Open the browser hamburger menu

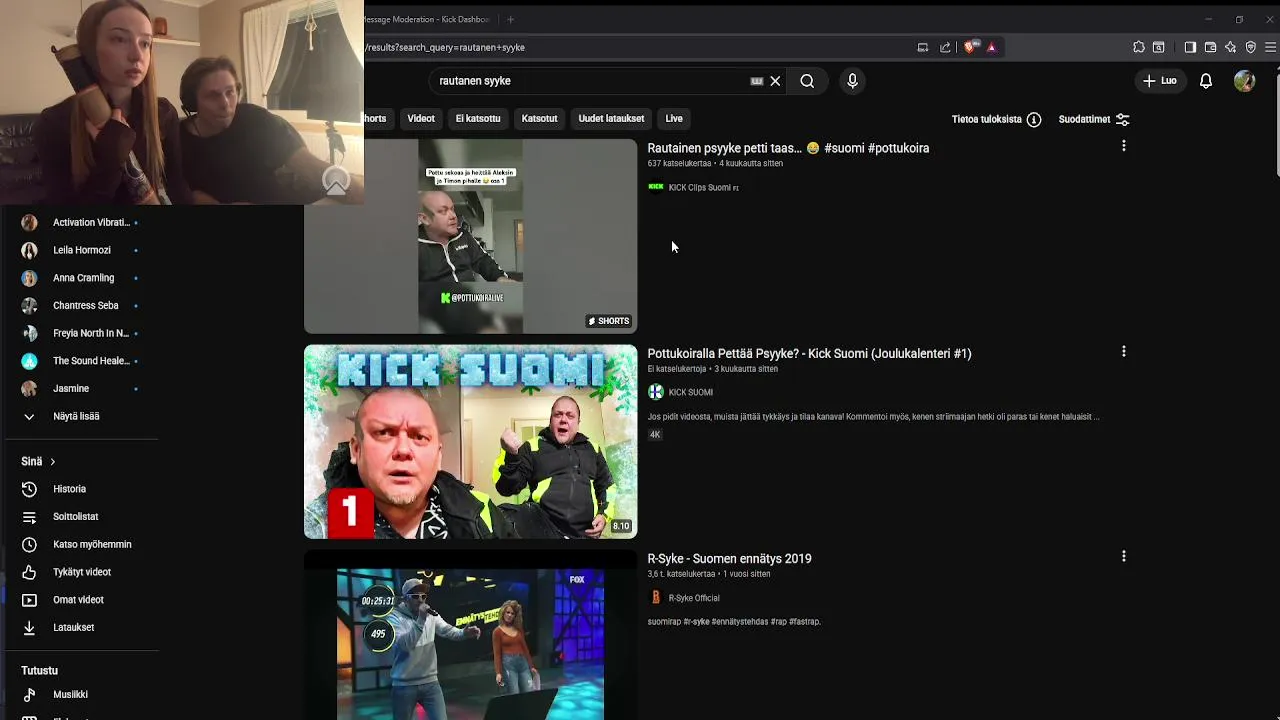tap(1271, 47)
